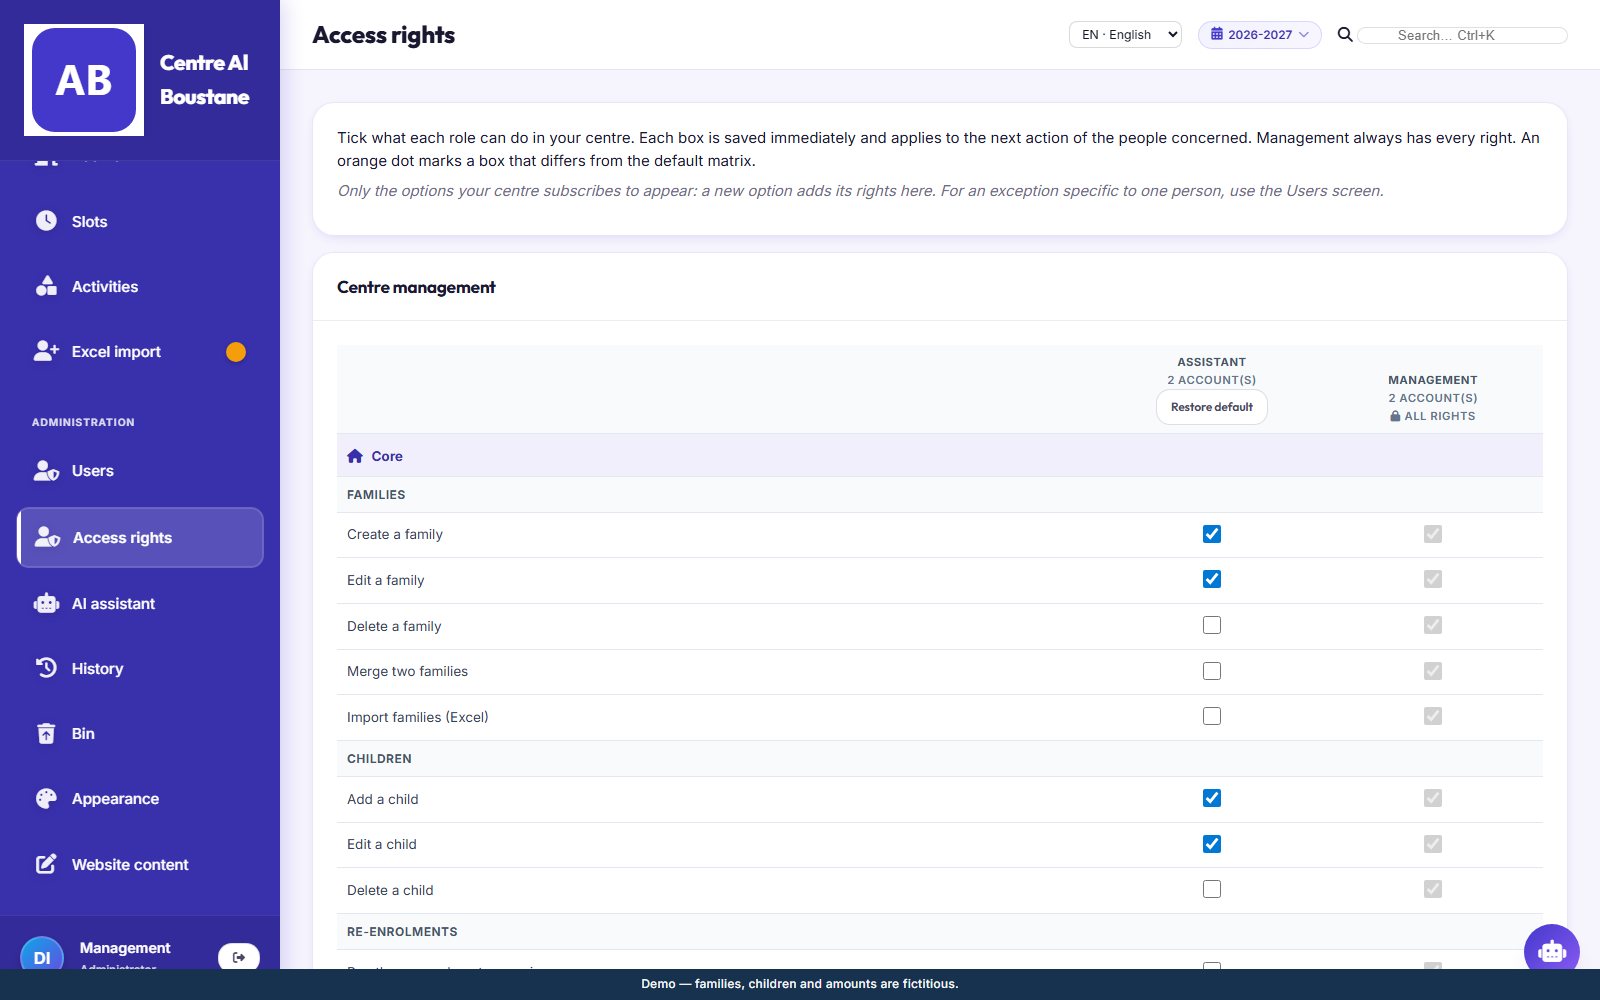Click the Activities shapes icon

pos(46,286)
